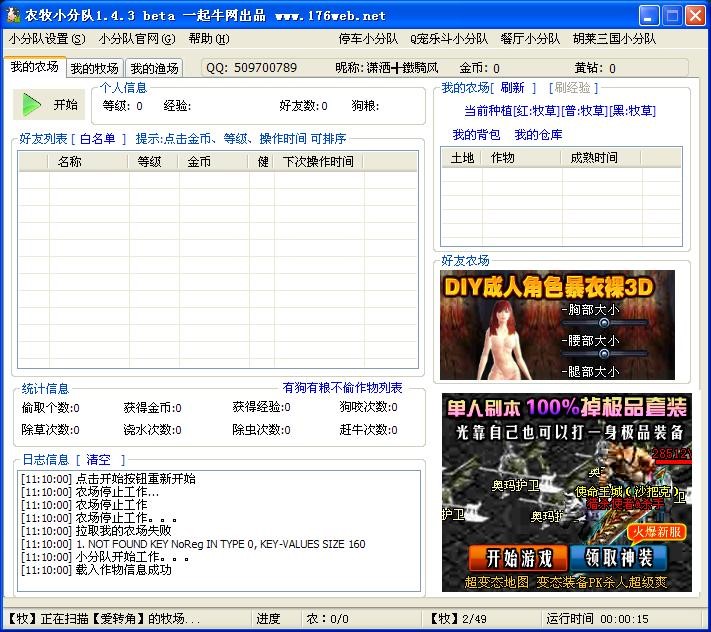The width and height of the screenshot is (711, 632).
Task: Click 清空 to clear the log
Action: pos(98,460)
